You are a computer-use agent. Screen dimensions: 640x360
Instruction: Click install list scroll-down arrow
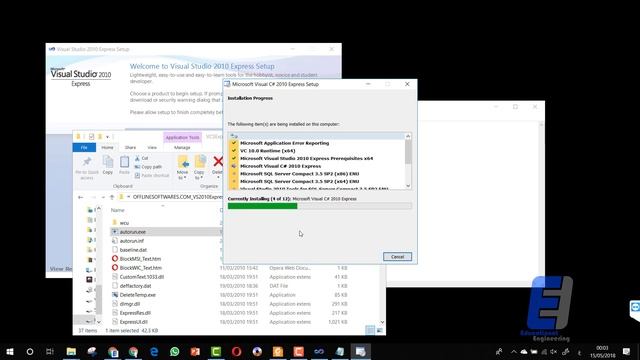[x=408, y=186]
